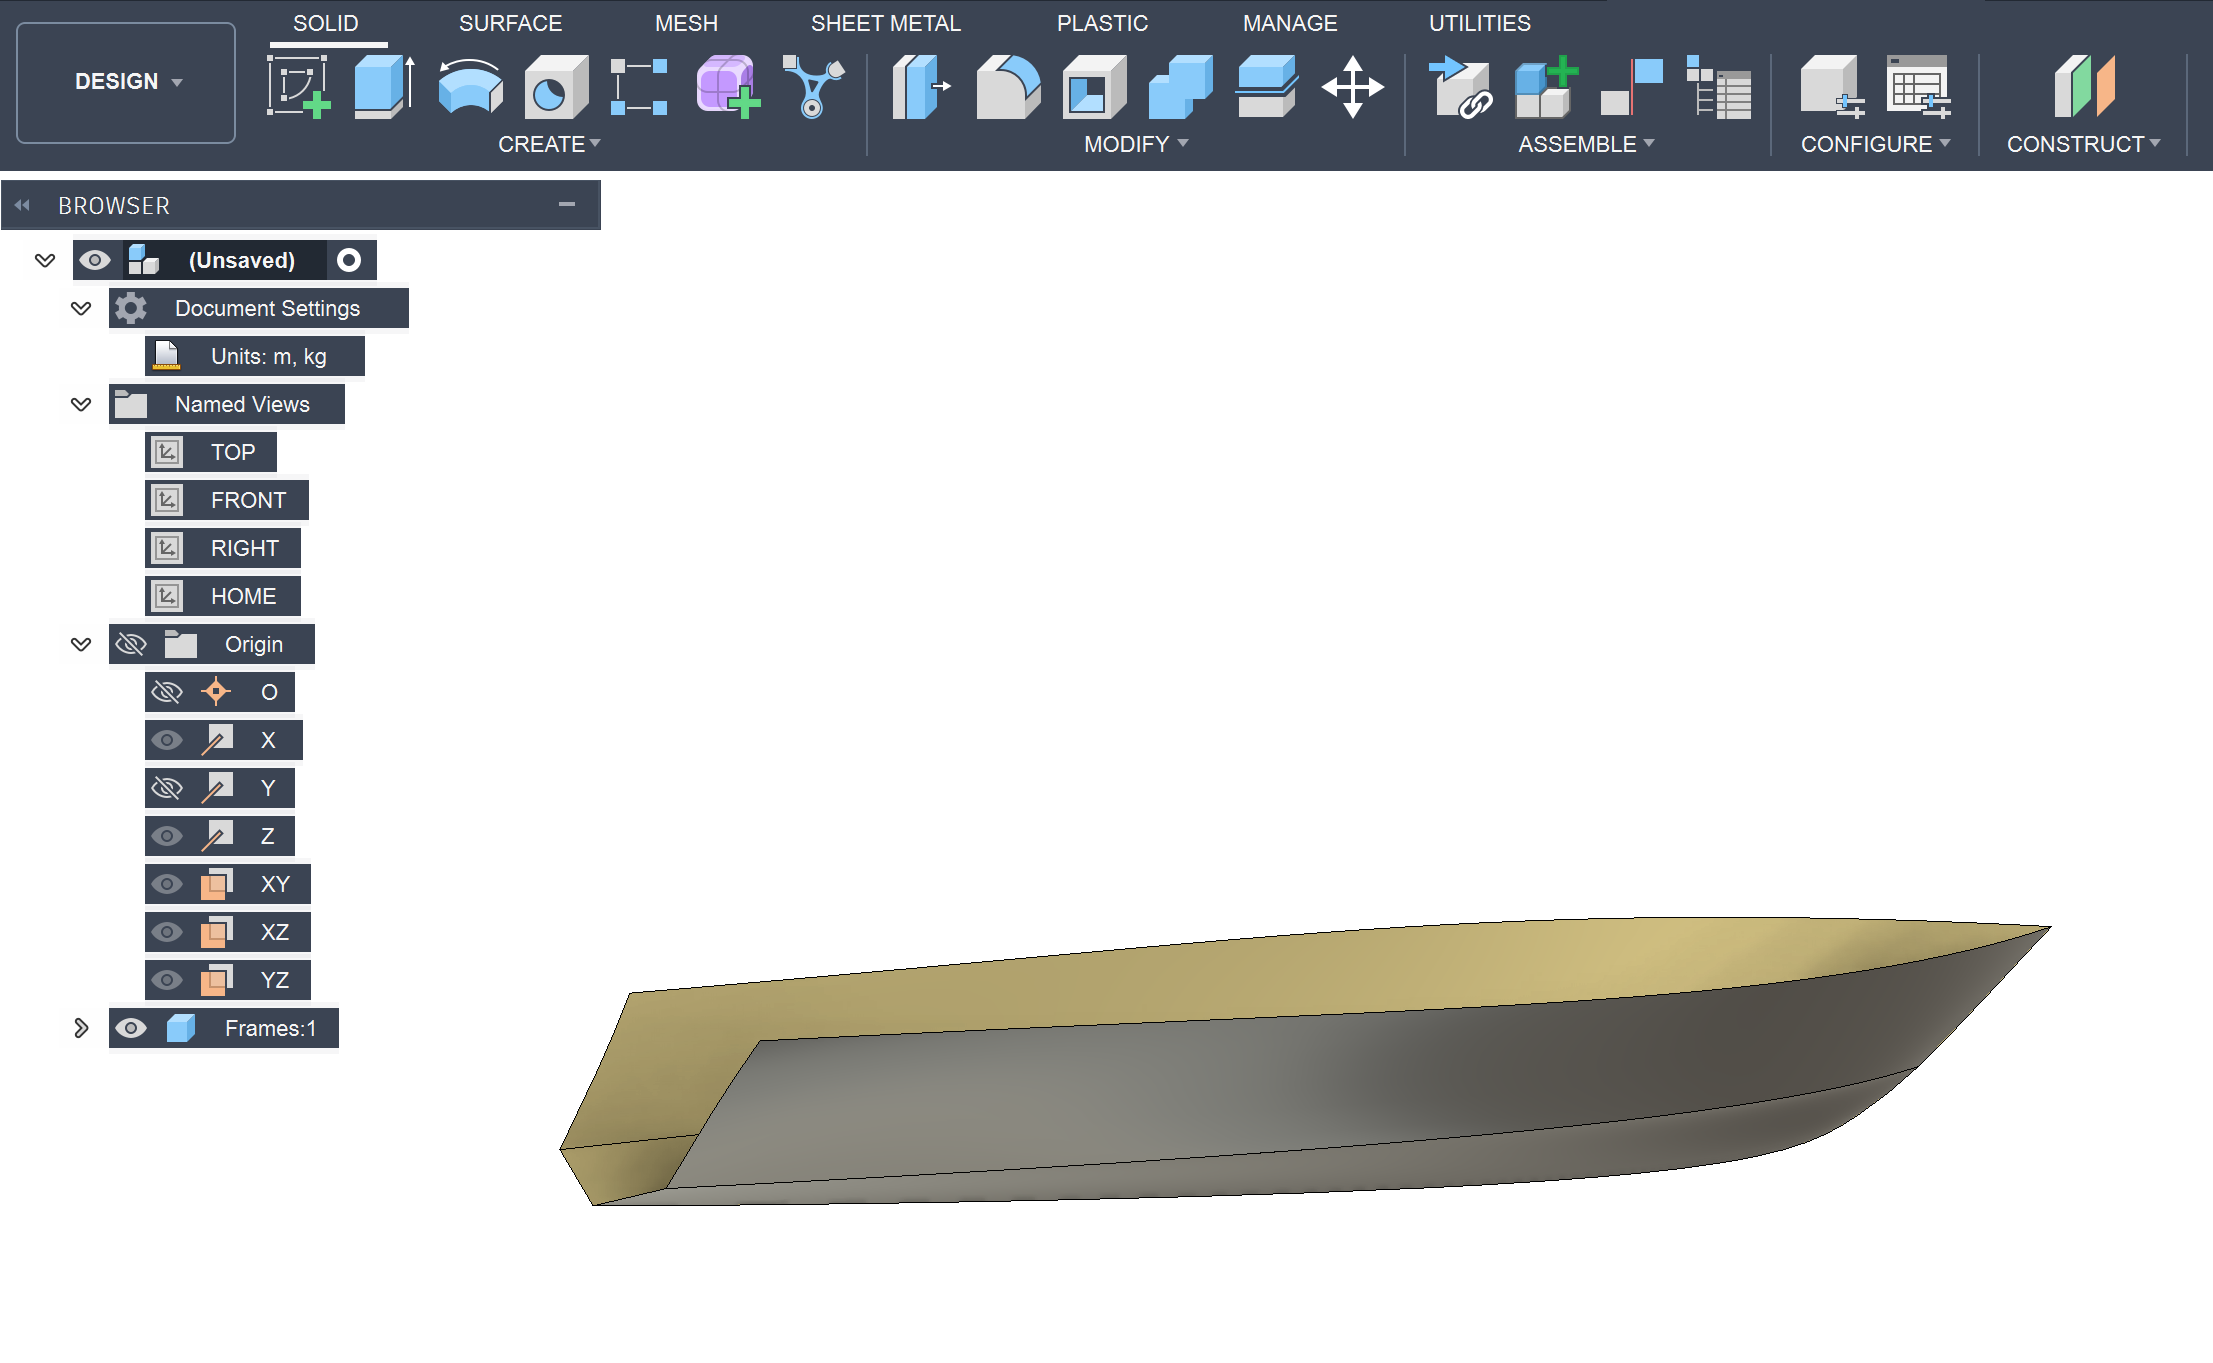
Task: Select the FRONT named view
Action: coord(247,500)
